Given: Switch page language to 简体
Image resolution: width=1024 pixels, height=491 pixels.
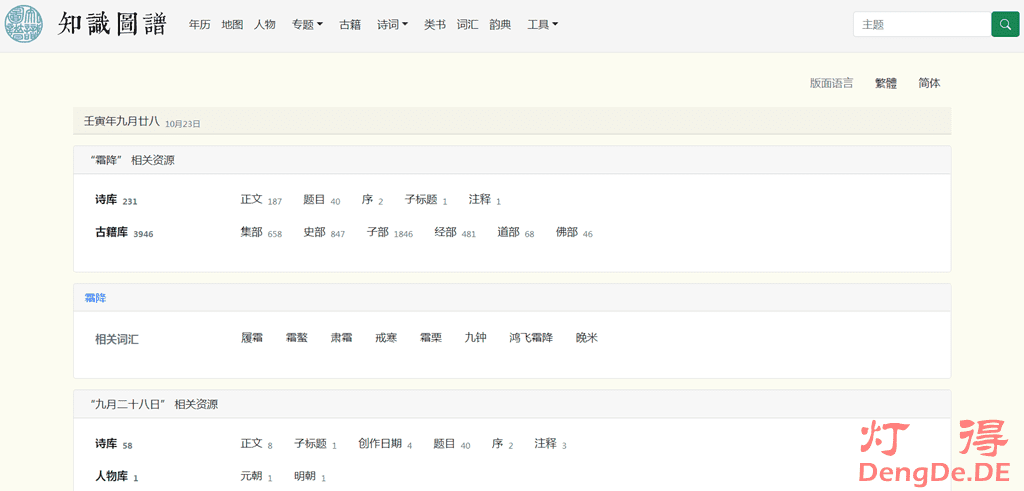Looking at the screenshot, I should 929,83.
